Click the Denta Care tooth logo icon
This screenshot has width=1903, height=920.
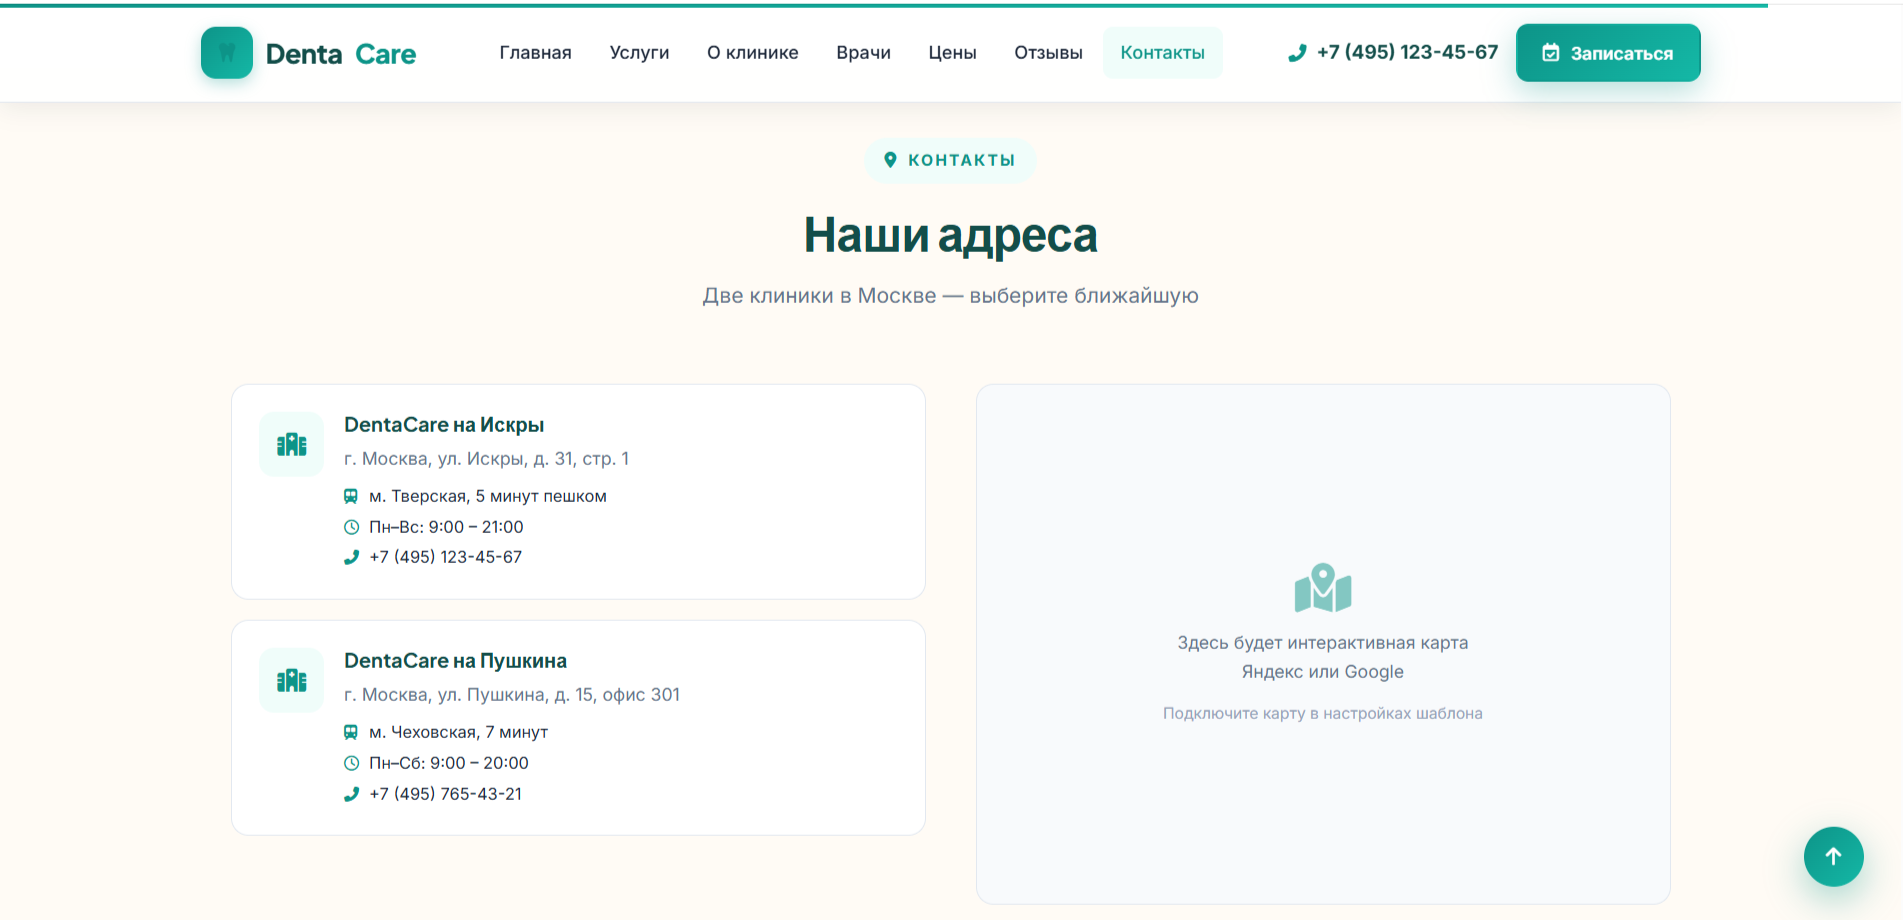coord(227,53)
